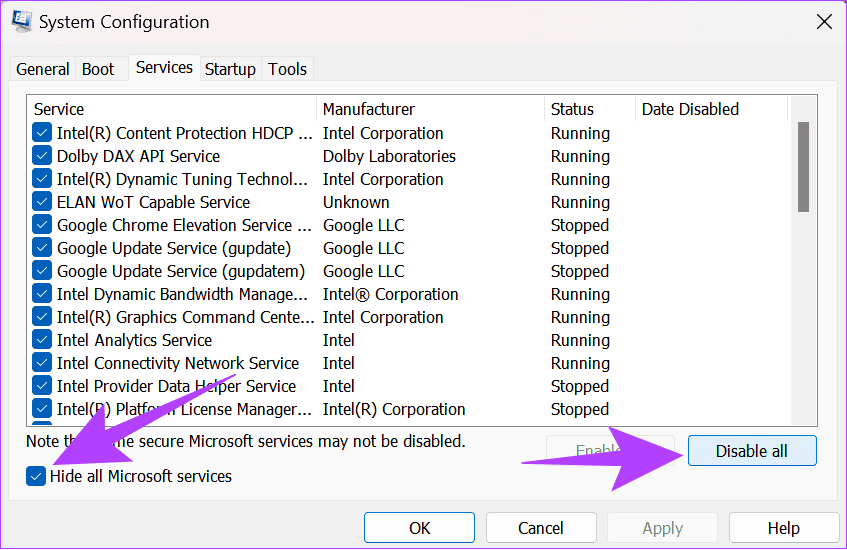847x550 pixels.
Task: Open Help for System Configuration
Action: [x=783, y=528]
